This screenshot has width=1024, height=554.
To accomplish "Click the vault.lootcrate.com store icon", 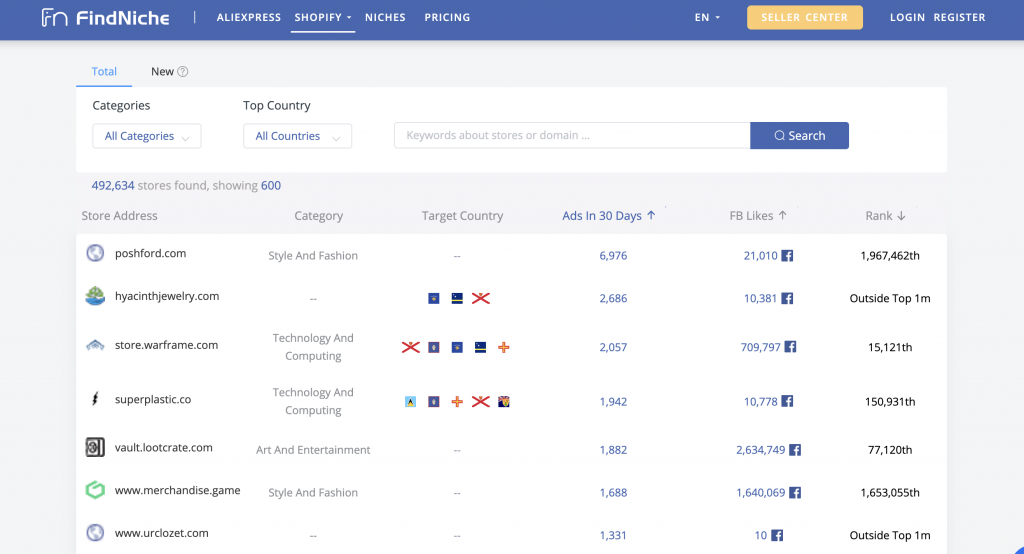I will 95,448.
